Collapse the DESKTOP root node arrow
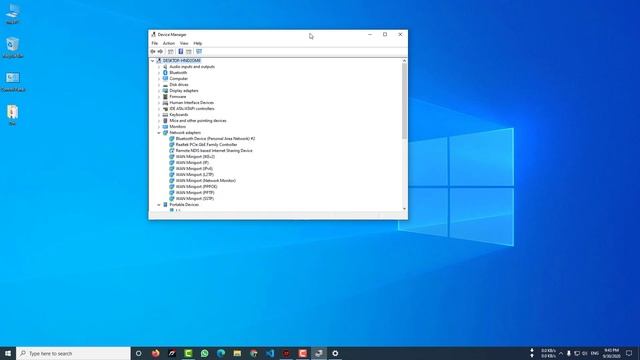This screenshot has width=640, height=360. coord(153,61)
